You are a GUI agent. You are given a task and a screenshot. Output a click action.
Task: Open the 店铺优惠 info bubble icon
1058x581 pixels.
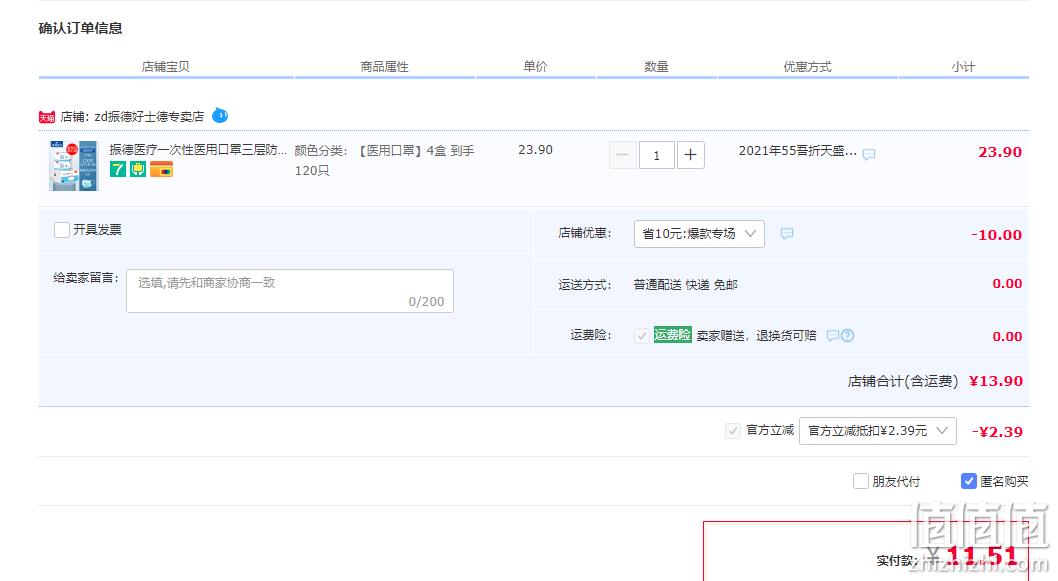point(787,233)
